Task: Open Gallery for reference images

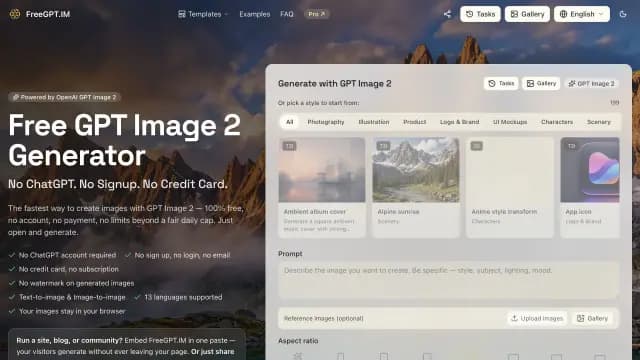Action: click(593, 318)
